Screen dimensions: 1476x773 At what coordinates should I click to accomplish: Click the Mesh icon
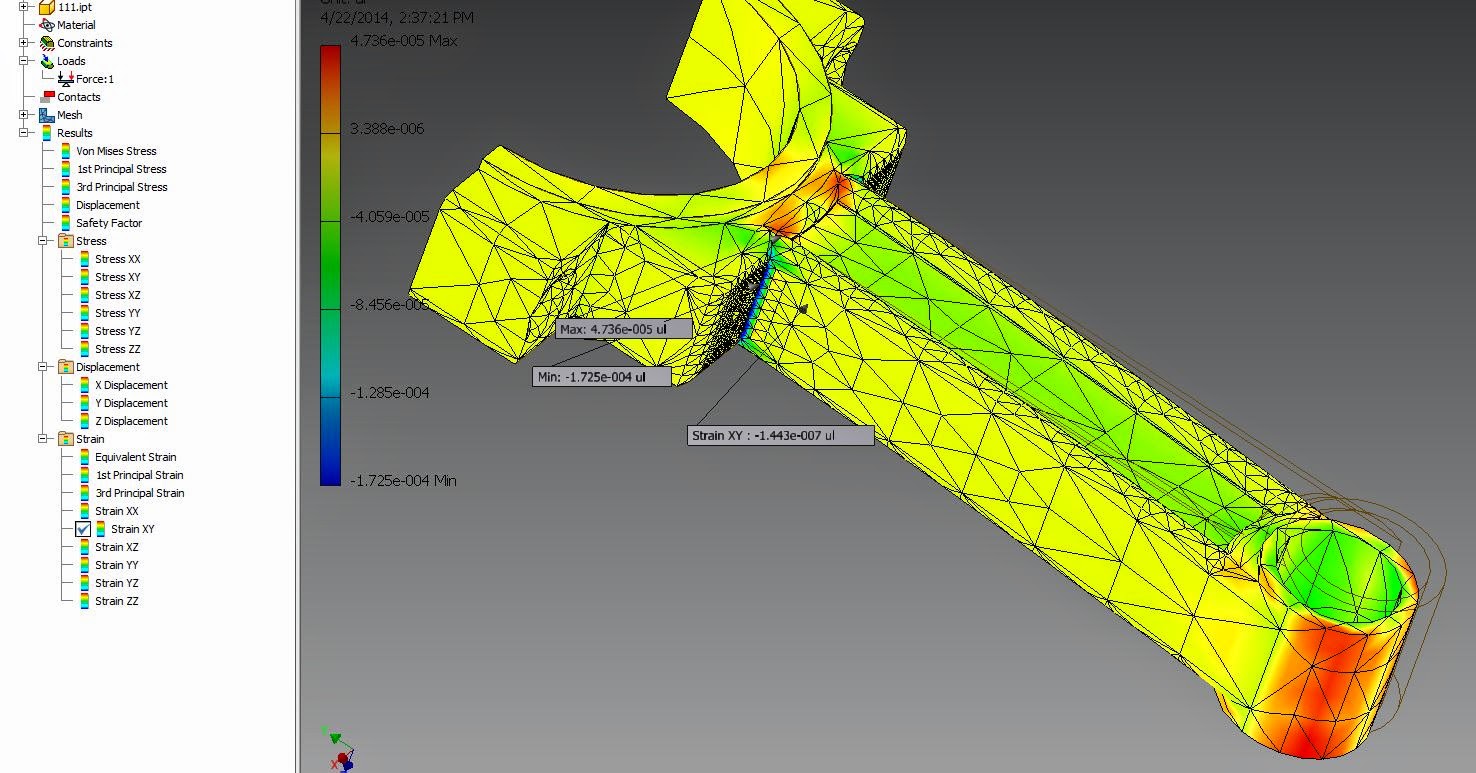[47, 115]
